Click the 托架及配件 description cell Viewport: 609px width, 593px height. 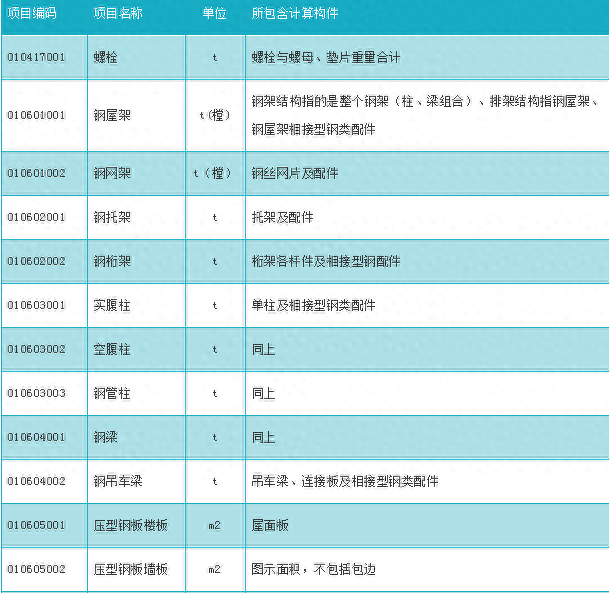click(x=282, y=217)
